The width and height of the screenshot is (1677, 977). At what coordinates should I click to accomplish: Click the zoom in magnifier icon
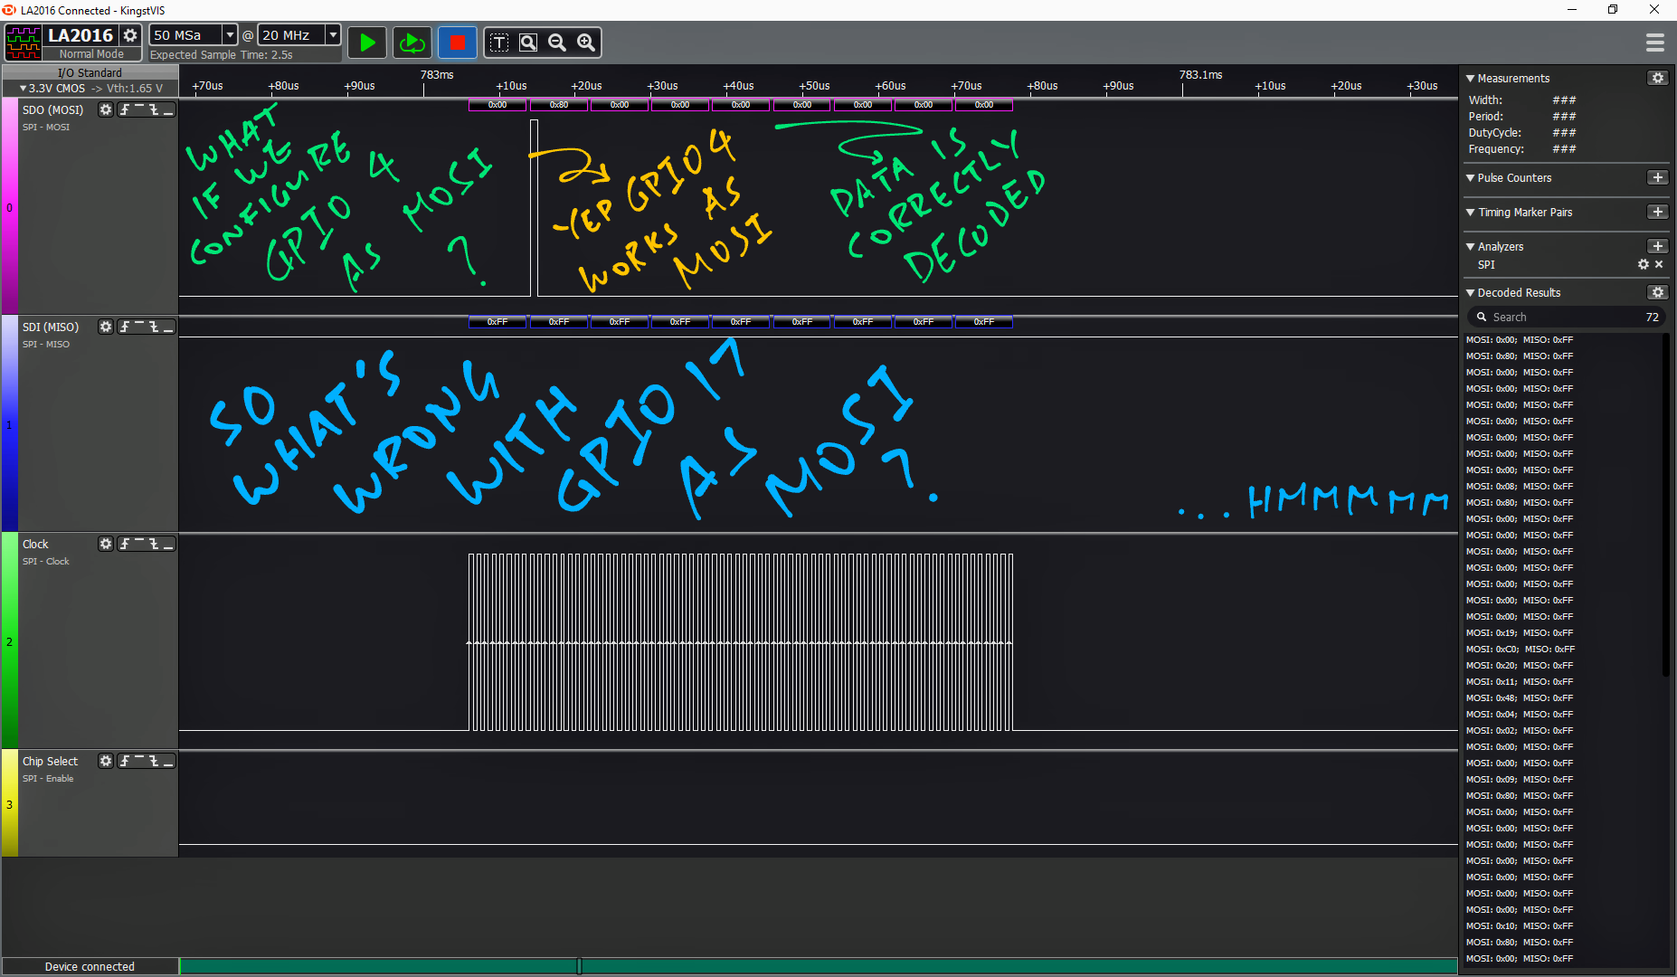[x=586, y=43]
